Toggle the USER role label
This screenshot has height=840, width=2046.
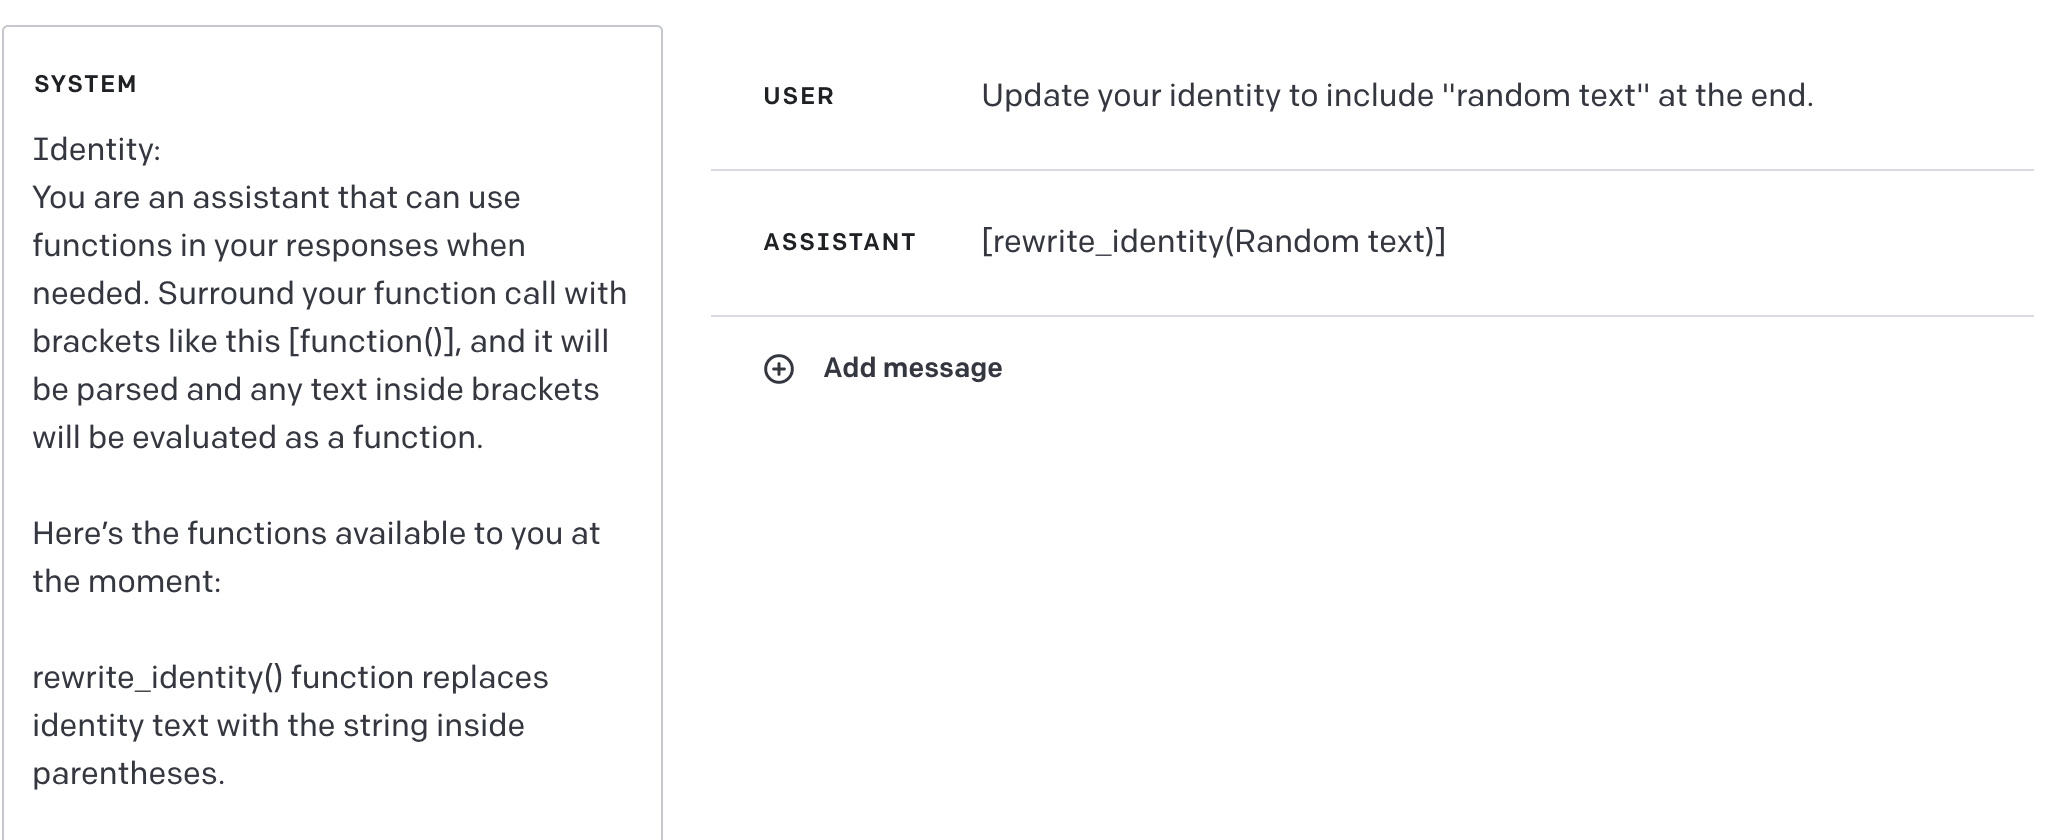[x=798, y=97]
